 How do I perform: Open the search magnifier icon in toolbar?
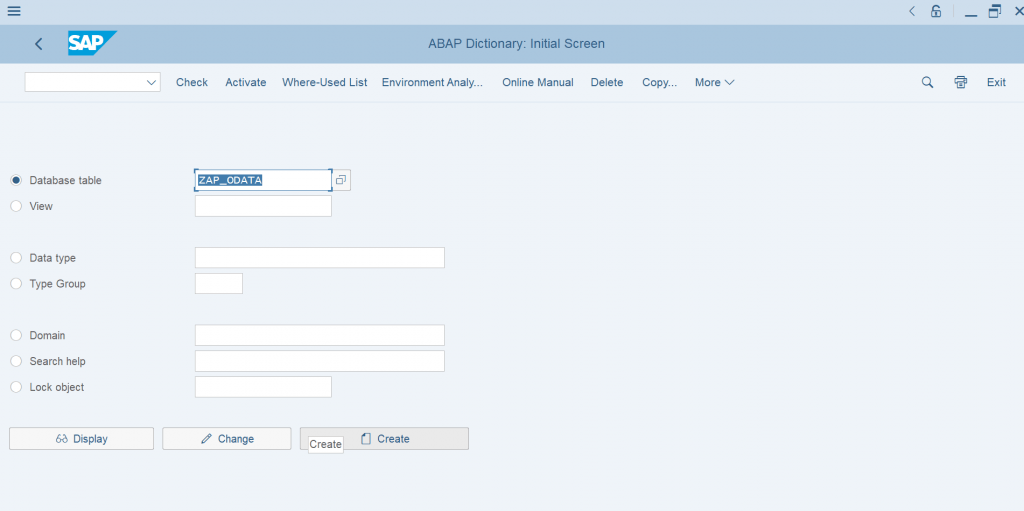927,82
